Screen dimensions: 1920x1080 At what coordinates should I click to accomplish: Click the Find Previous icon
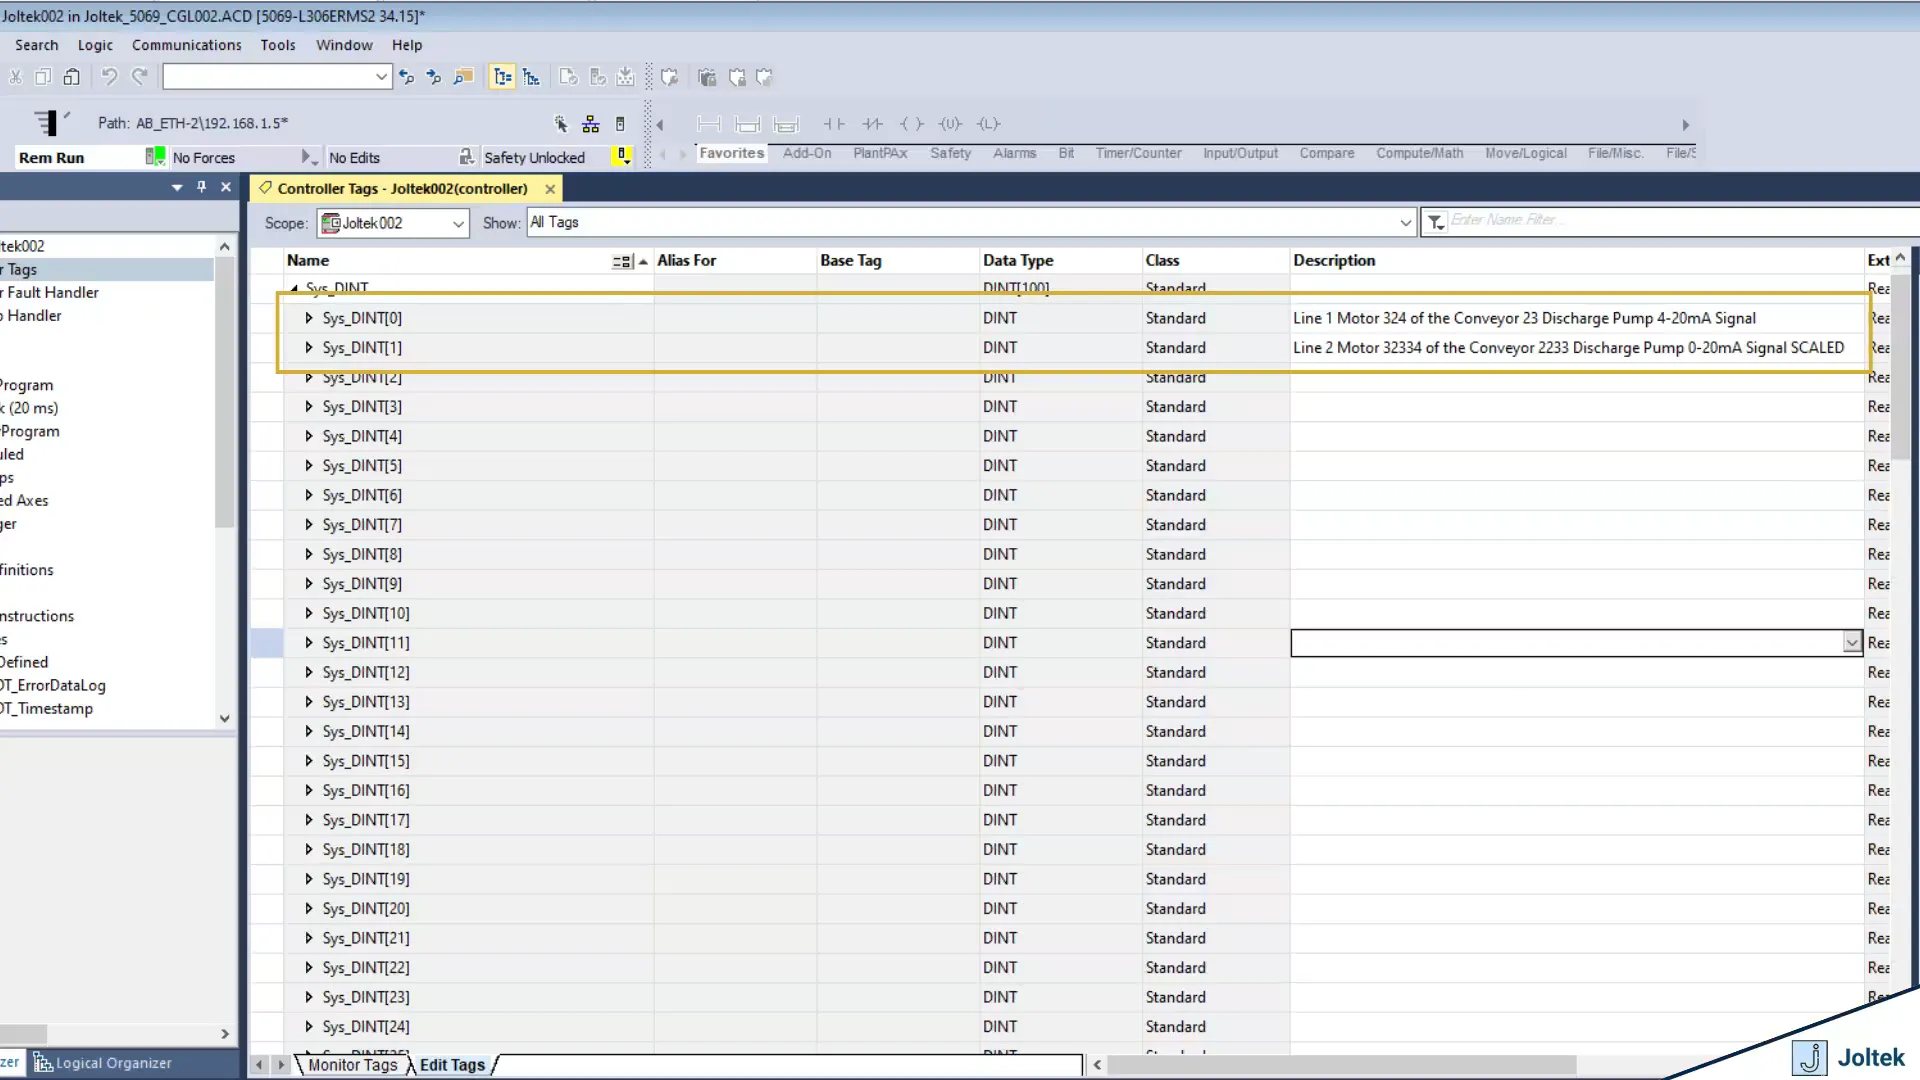click(x=406, y=77)
